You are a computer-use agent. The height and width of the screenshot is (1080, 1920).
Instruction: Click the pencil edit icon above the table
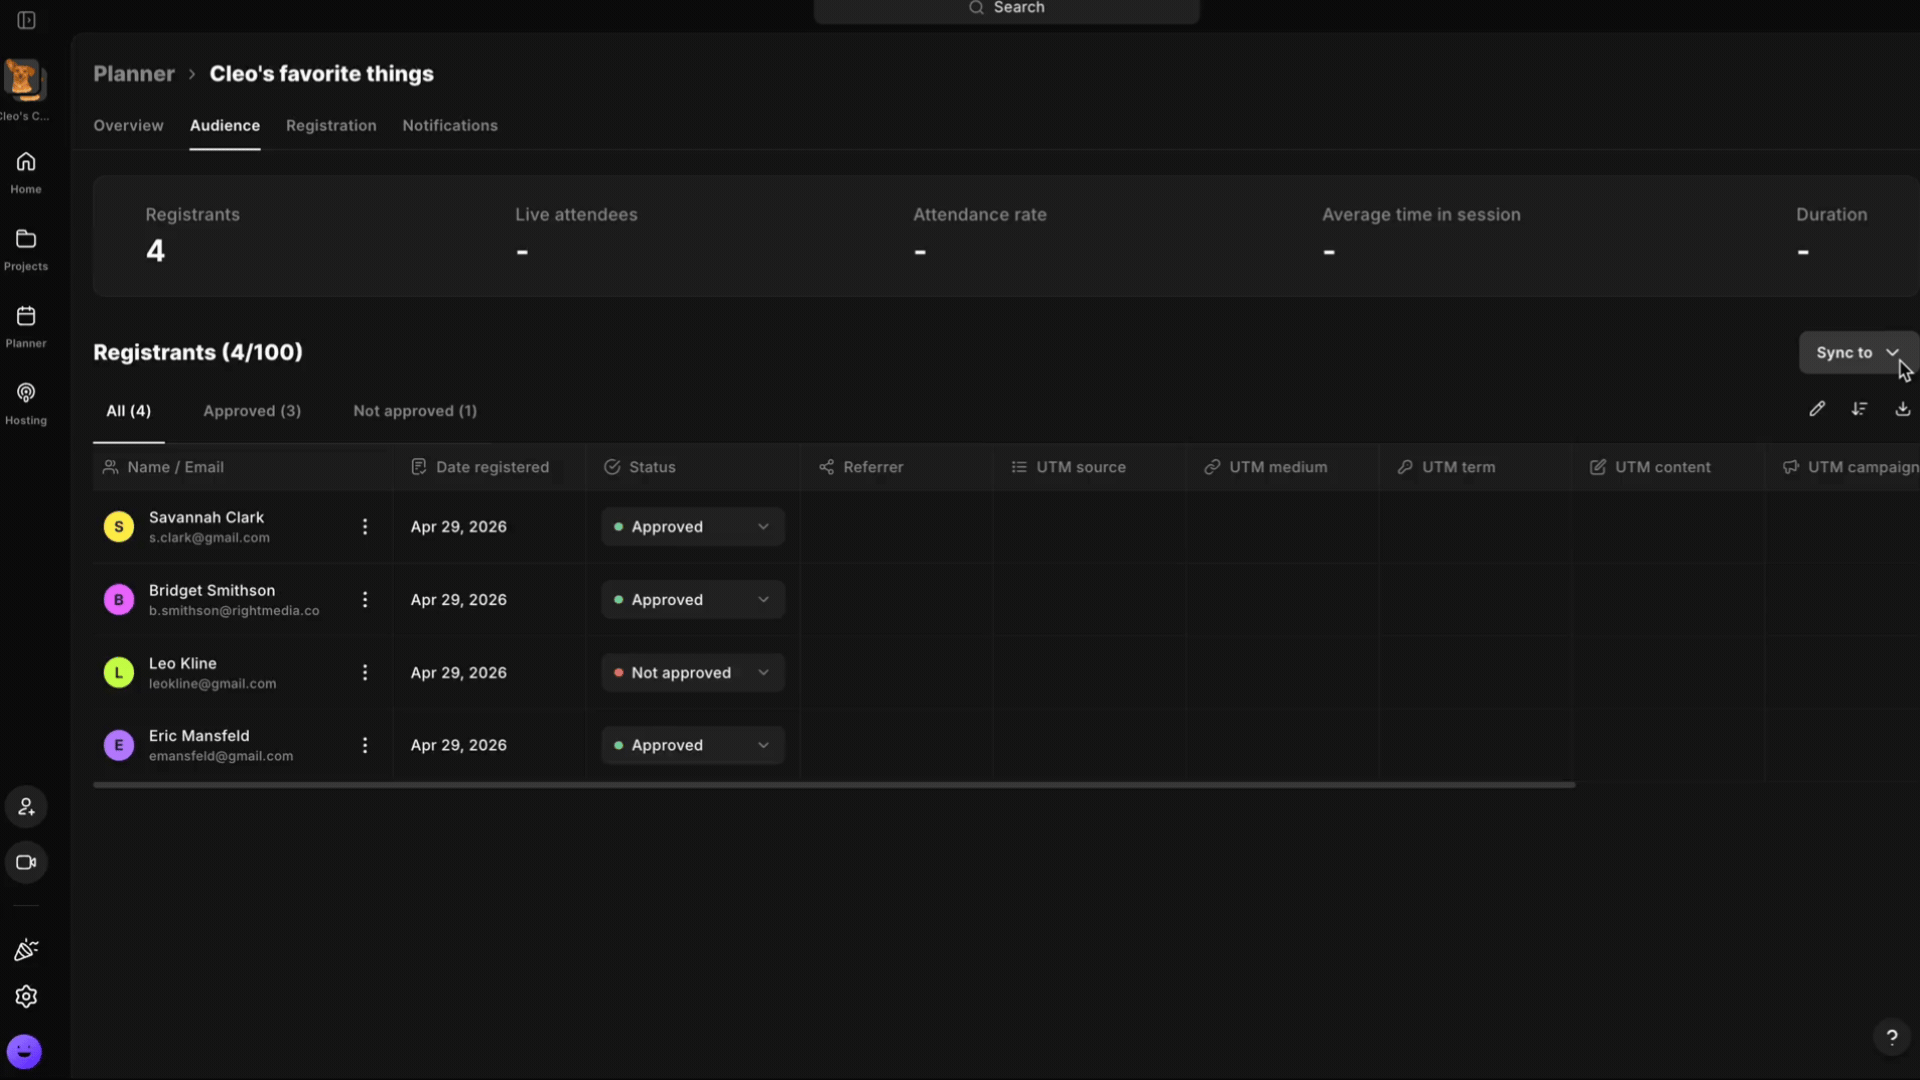(1817, 409)
